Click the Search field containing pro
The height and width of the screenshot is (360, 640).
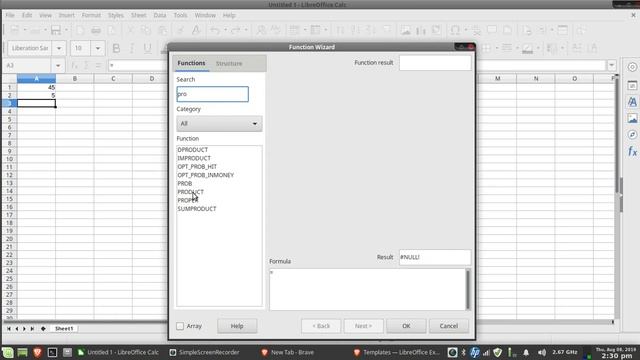[212, 94]
